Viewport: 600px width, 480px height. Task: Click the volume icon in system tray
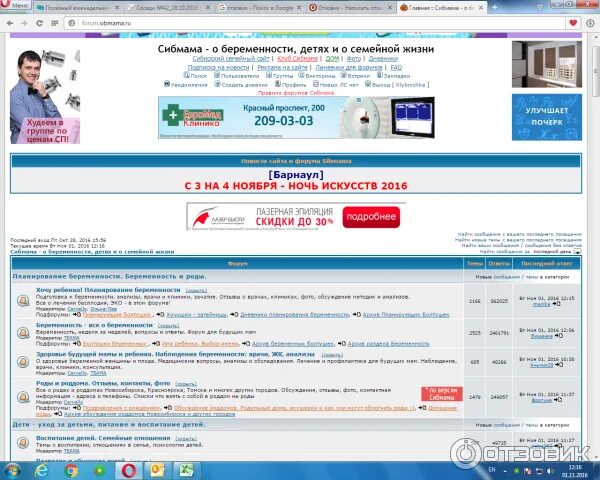point(550,471)
